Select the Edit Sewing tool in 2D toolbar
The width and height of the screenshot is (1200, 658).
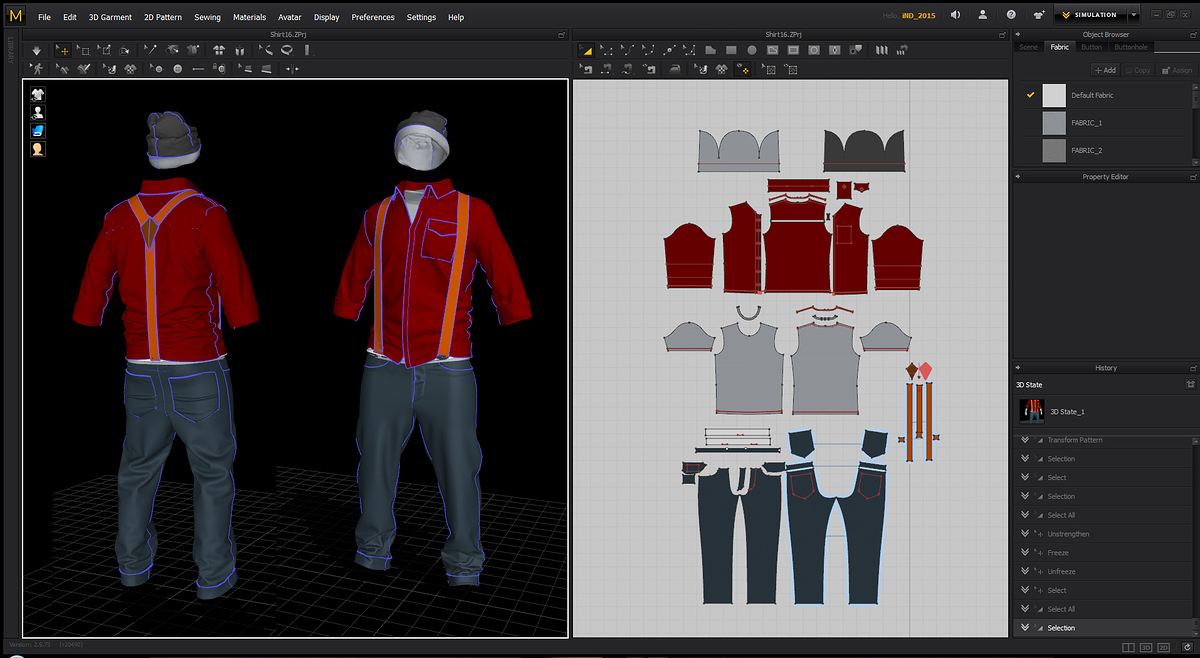click(x=586, y=69)
